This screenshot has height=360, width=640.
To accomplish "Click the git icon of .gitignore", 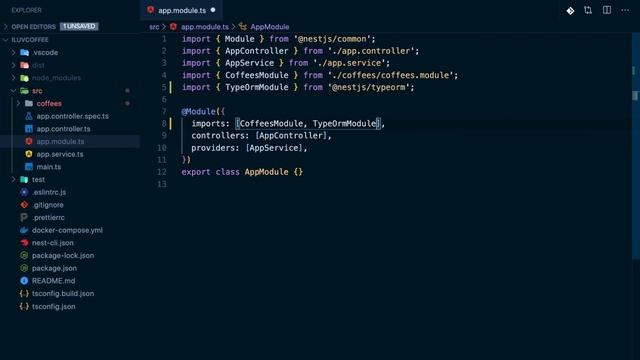I will pos(24,204).
